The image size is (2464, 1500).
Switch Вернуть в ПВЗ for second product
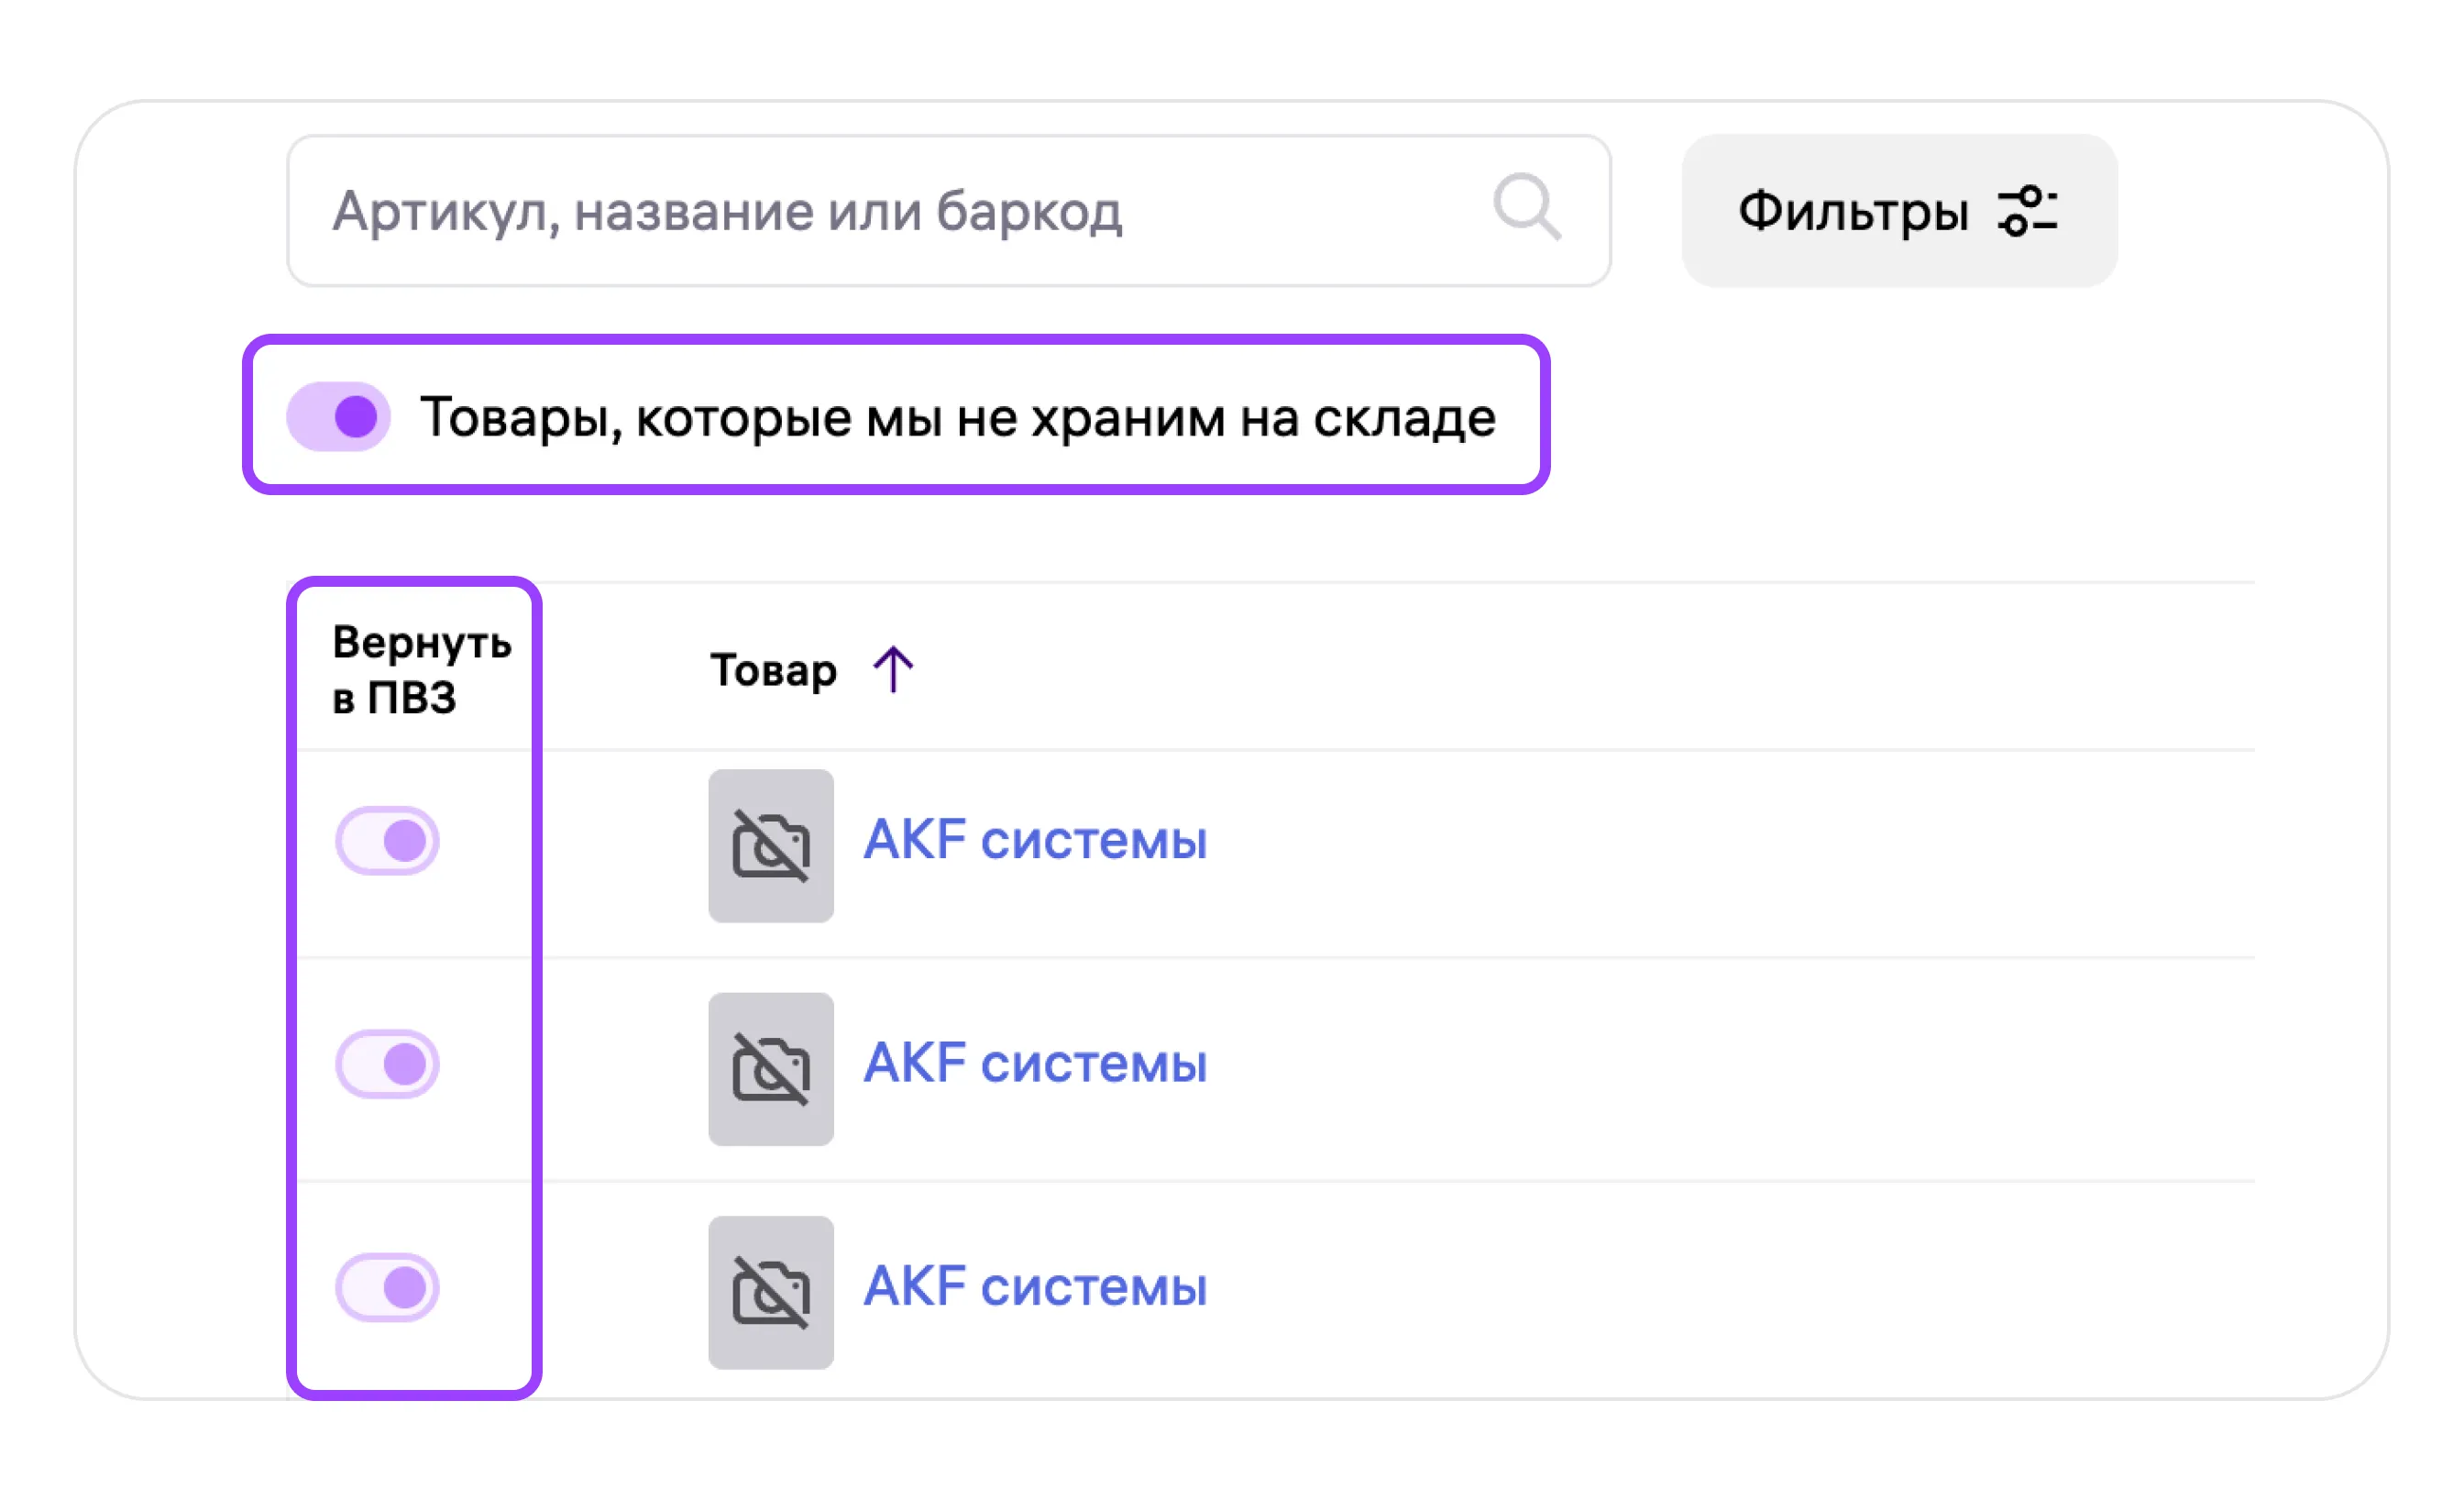(x=388, y=1064)
